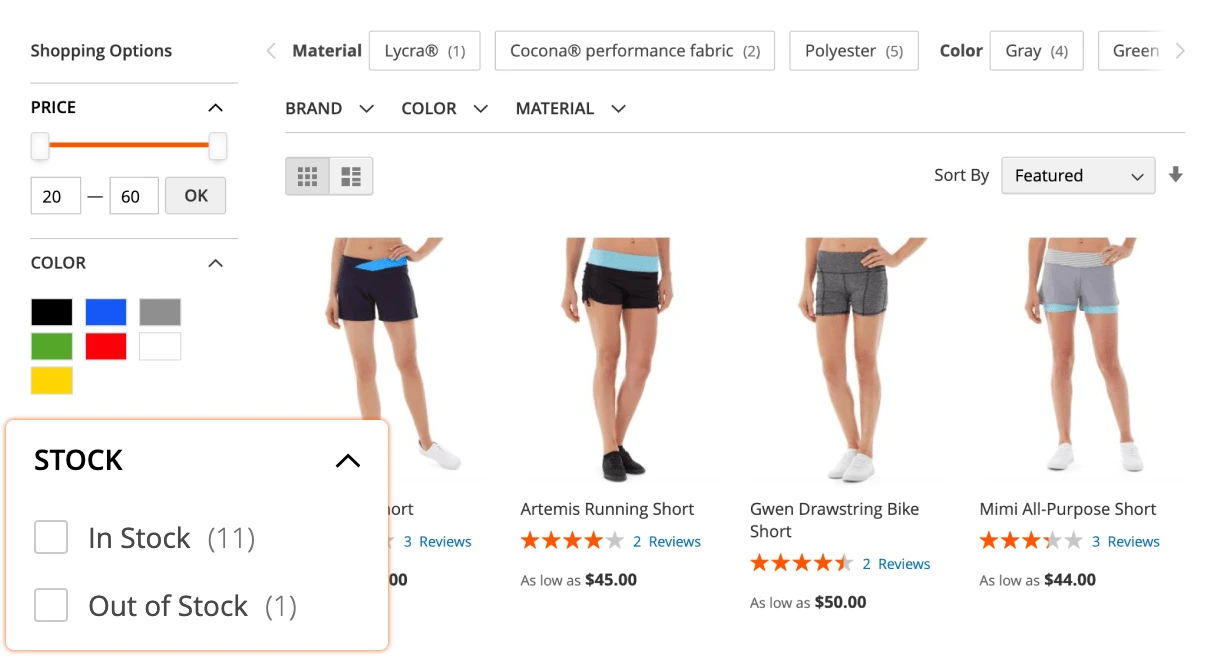Image resolution: width=1216 pixels, height=656 pixels.
Task: Open the BRAND filter dropdown
Action: tap(330, 108)
